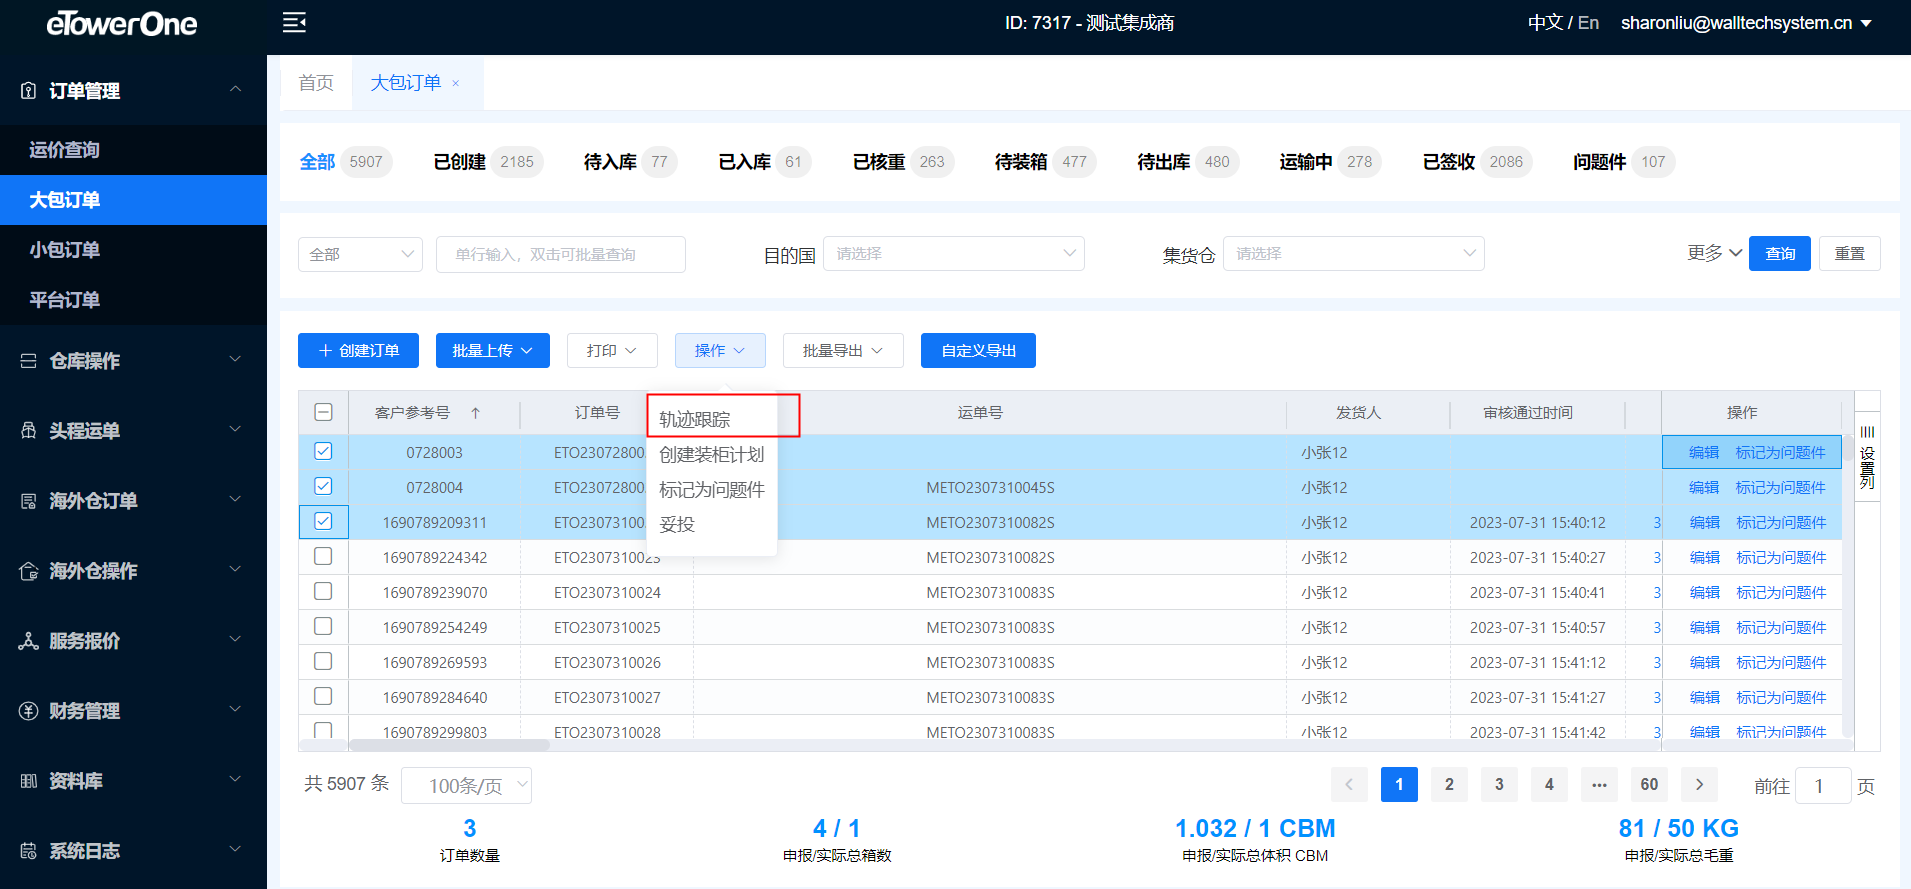
Task: Sort by 客户参考号 ascending arrow
Action: (x=476, y=412)
